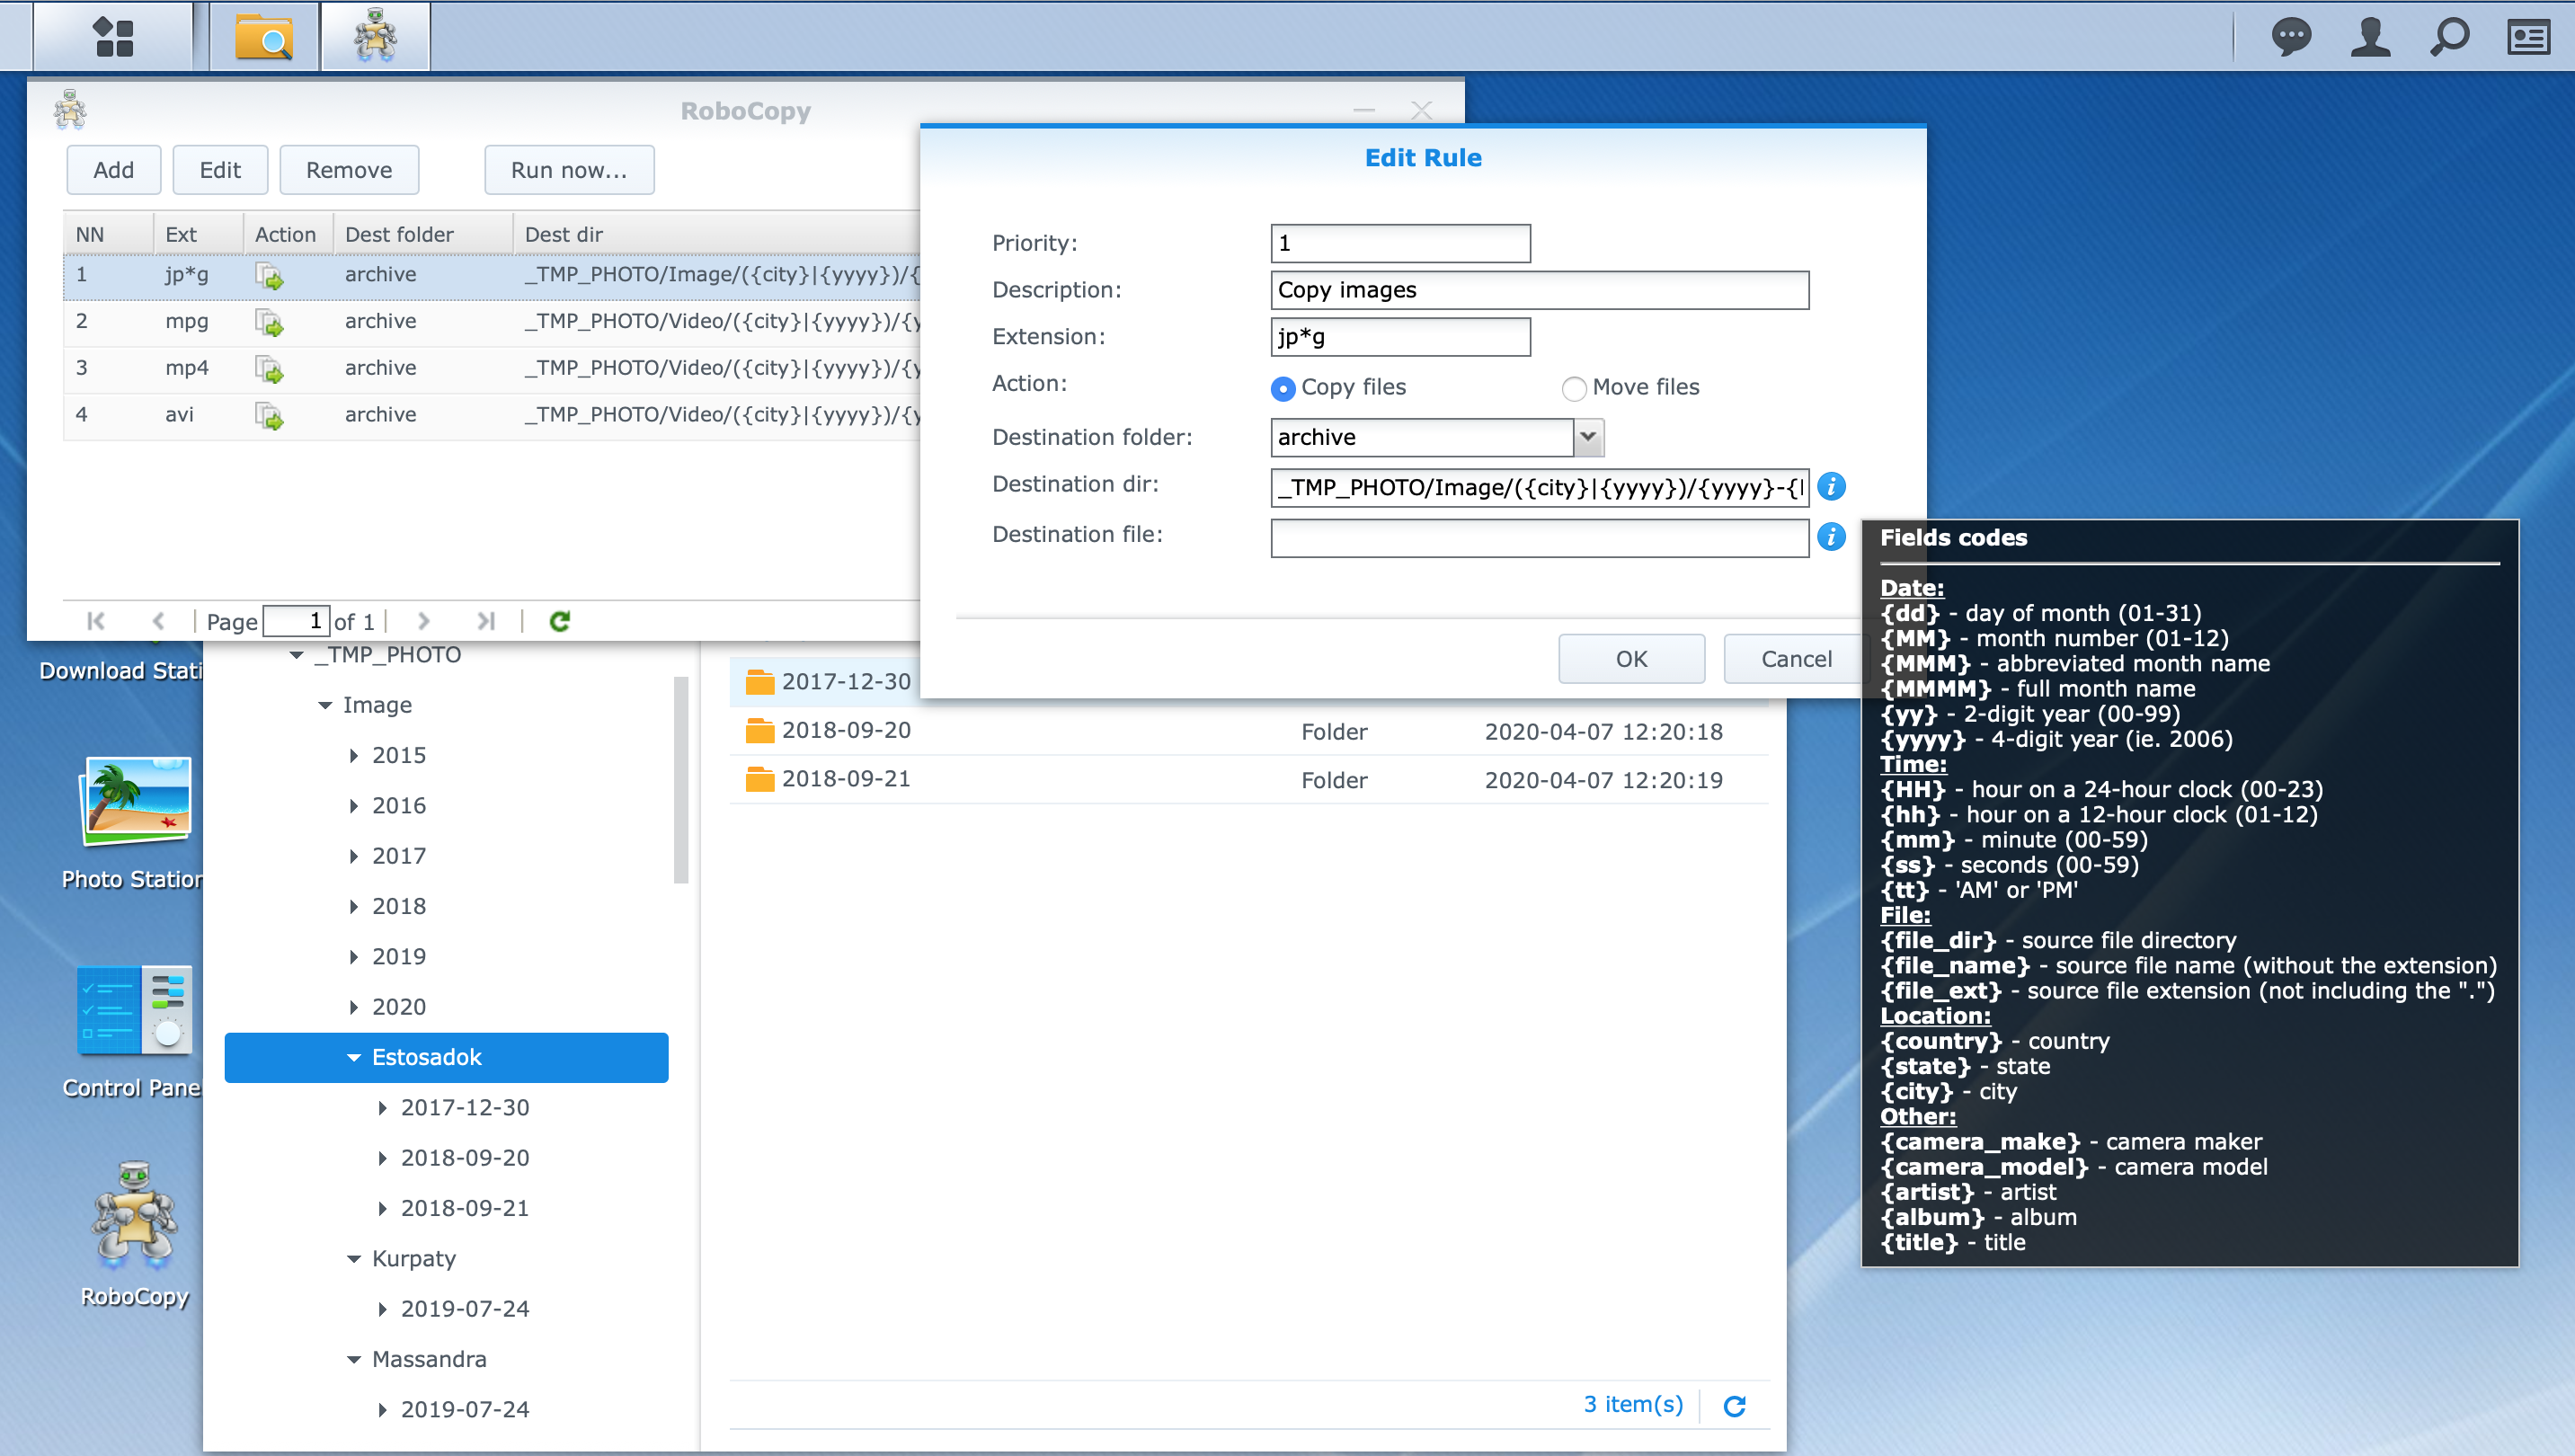This screenshot has height=1456, width=2575.
Task: Sort rules by the Ext column header
Action: pos(198,234)
